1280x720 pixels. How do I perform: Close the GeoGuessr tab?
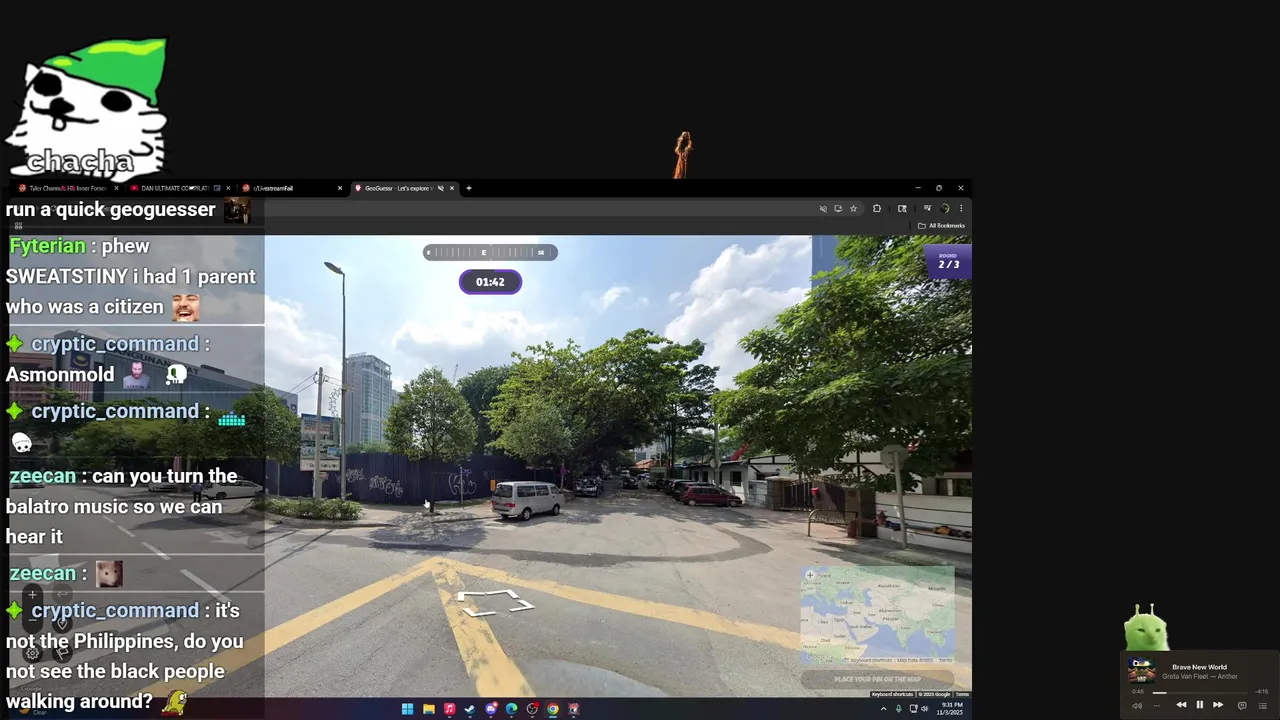tap(452, 188)
